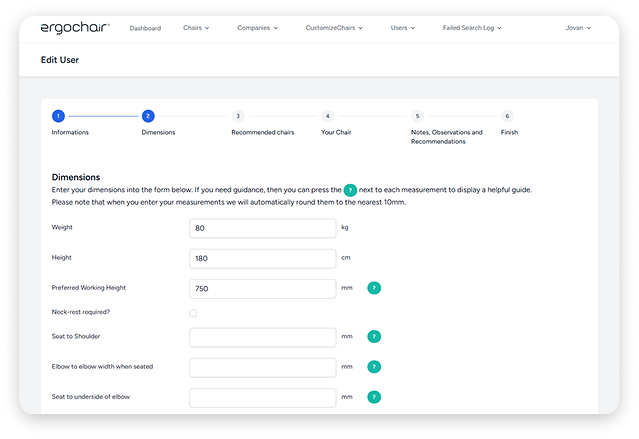Expand the Chairs dropdown menu
Viewport: 639px width, 439px height.
196,28
